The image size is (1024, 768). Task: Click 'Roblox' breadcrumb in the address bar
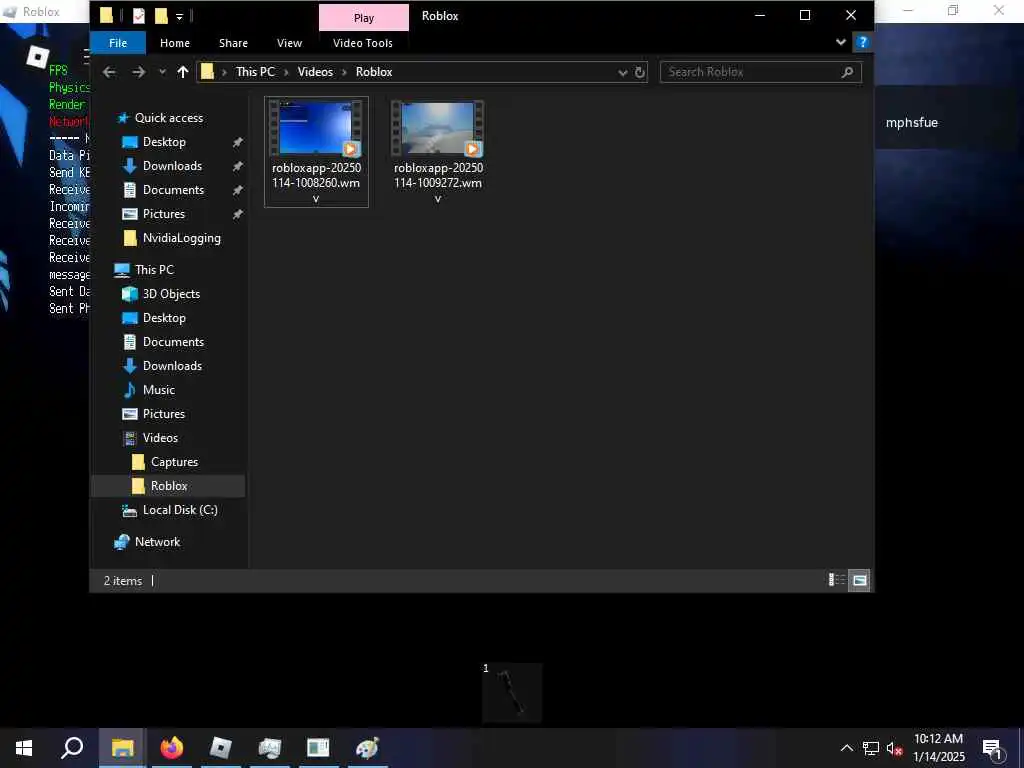[x=374, y=72]
